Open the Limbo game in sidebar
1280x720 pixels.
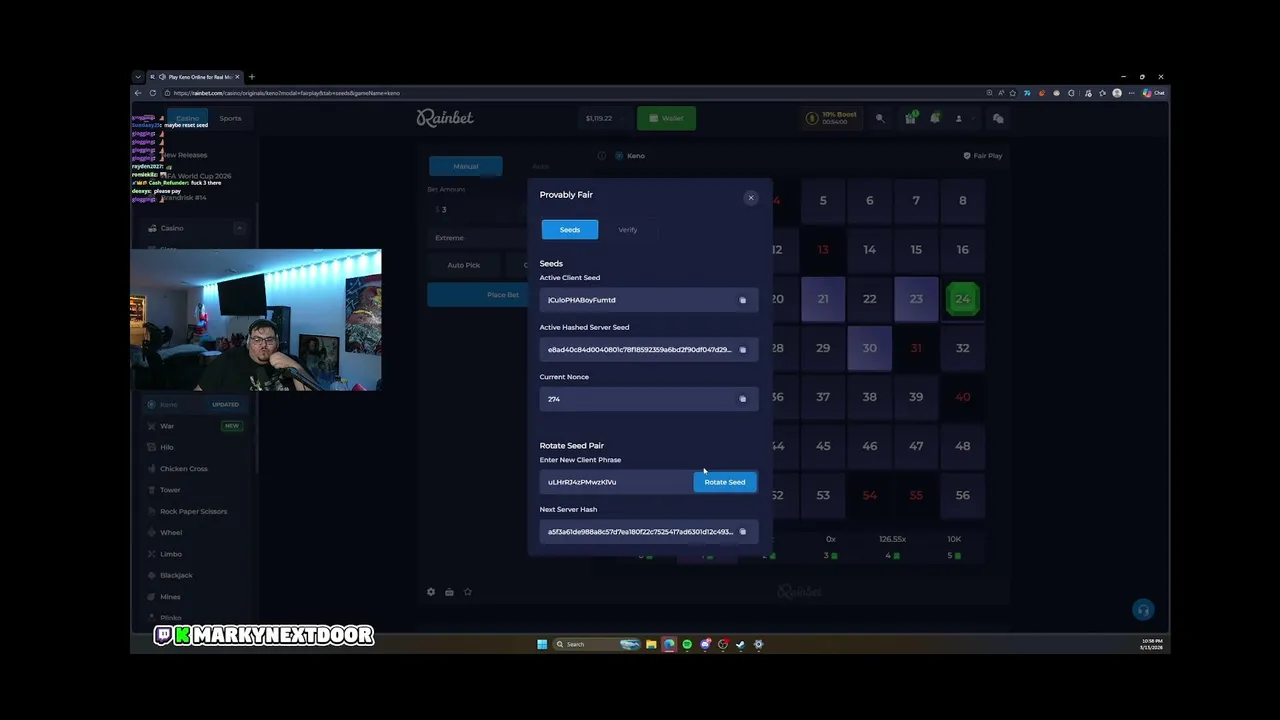point(171,554)
